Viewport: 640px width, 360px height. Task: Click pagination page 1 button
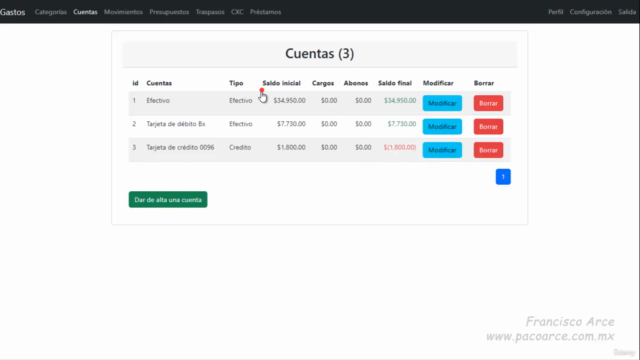(x=503, y=177)
